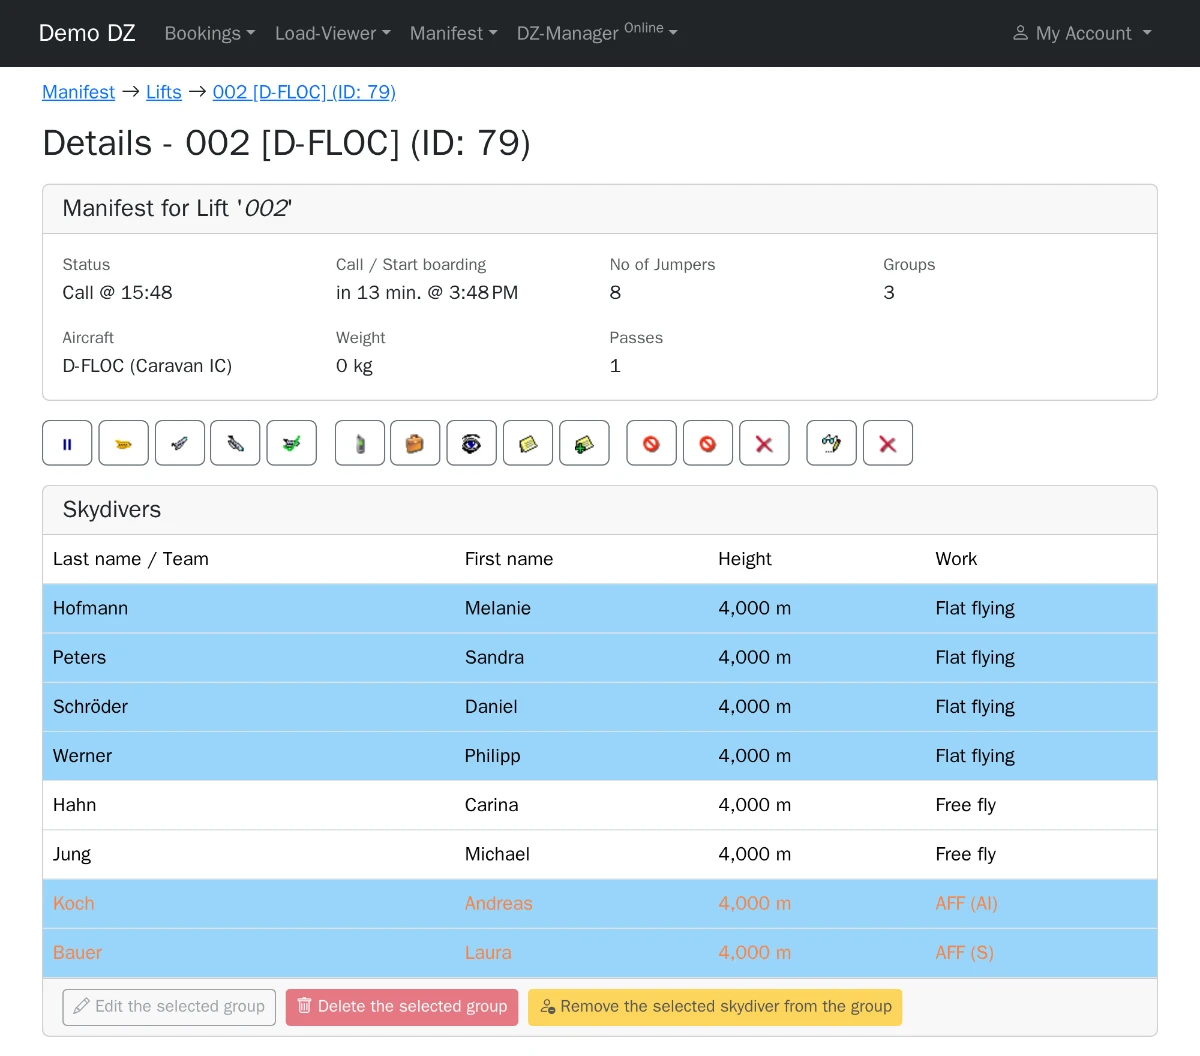Click the airplane with green checkmark icon

click(x=292, y=443)
